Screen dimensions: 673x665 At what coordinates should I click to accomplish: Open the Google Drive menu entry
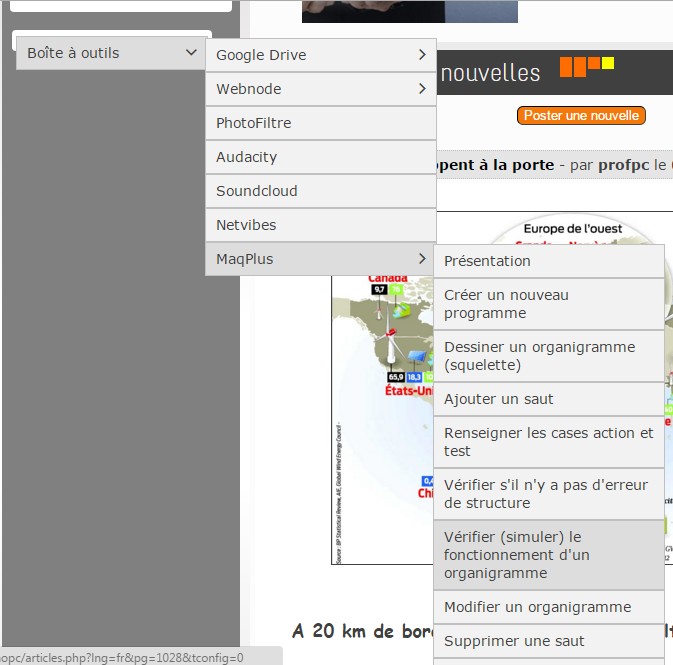coord(321,55)
